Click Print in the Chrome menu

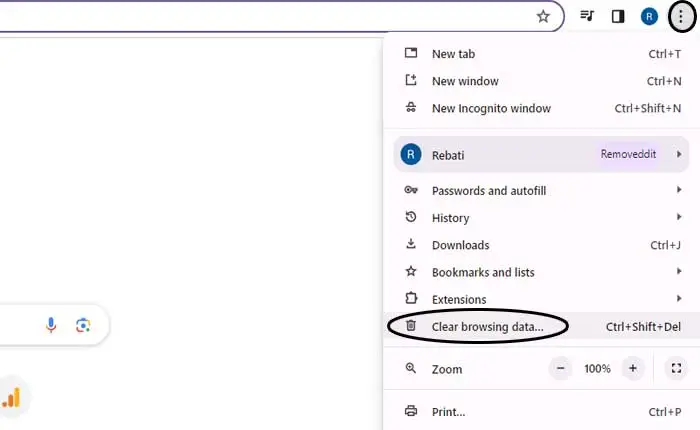tap(448, 412)
